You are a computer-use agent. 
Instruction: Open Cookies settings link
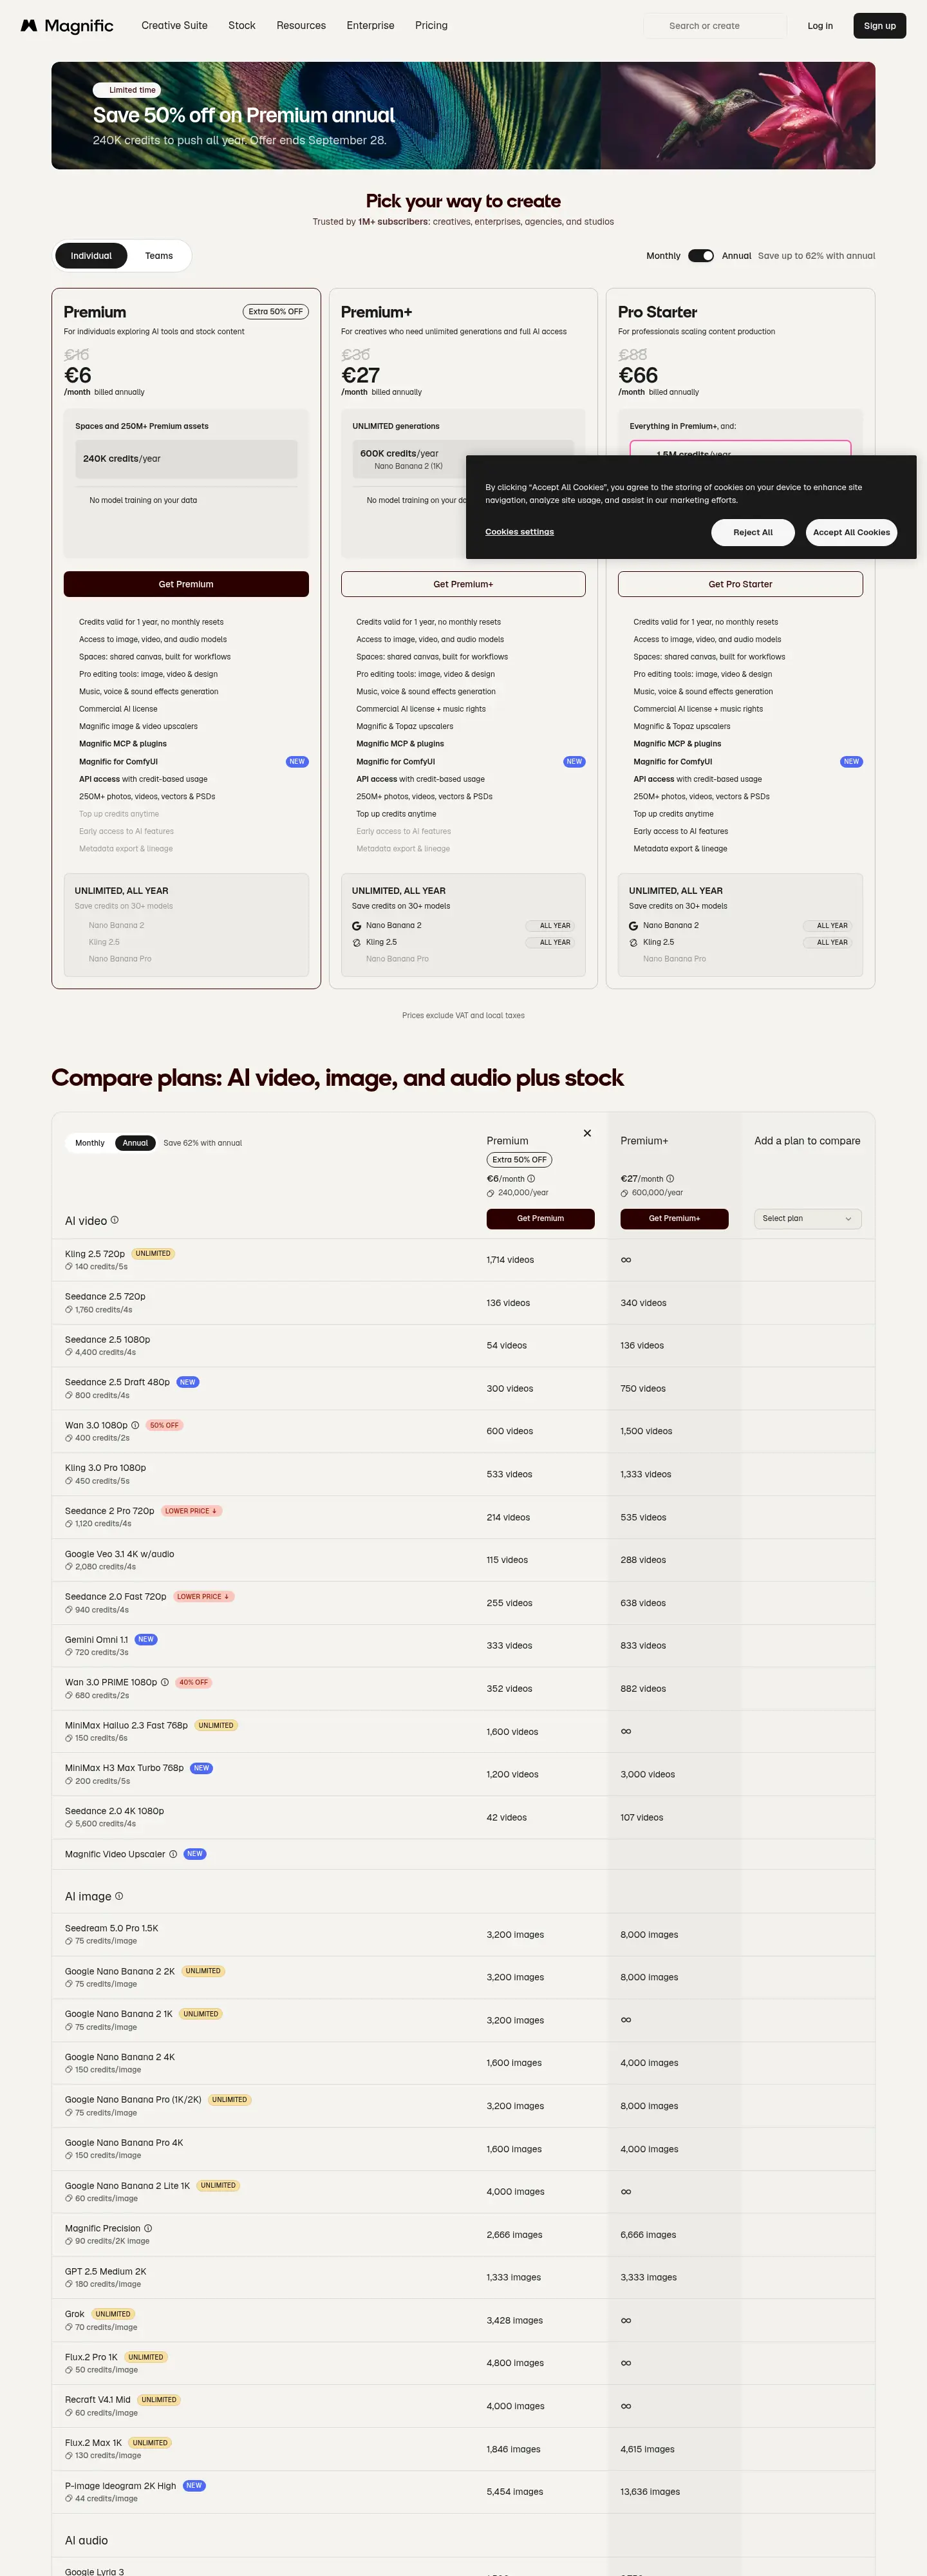(519, 532)
